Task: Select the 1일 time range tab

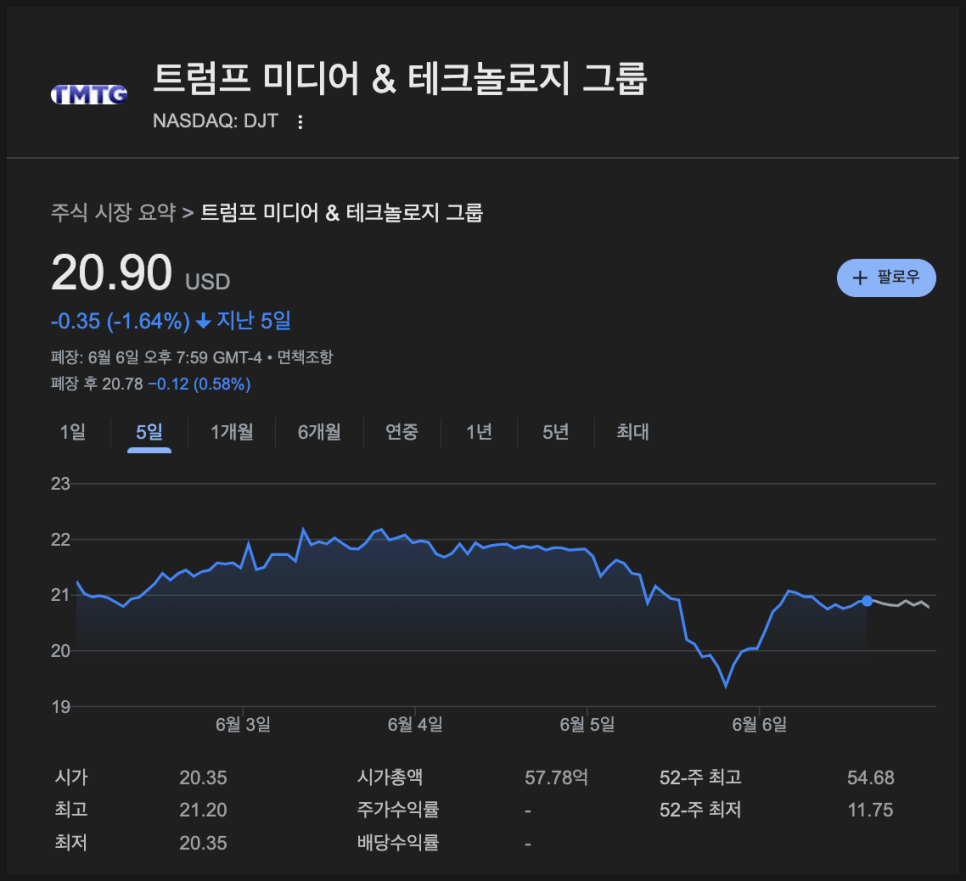Action: pyautogui.click(x=73, y=432)
